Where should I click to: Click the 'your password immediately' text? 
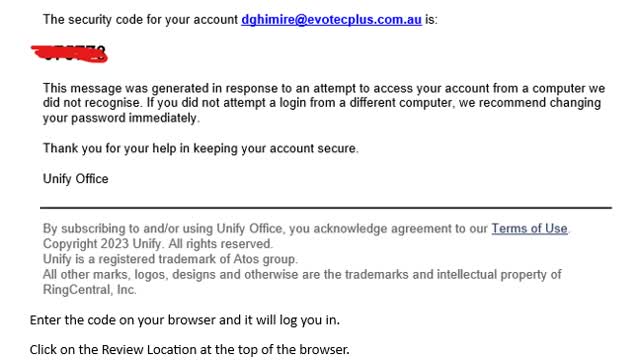[x=121, y=118]
